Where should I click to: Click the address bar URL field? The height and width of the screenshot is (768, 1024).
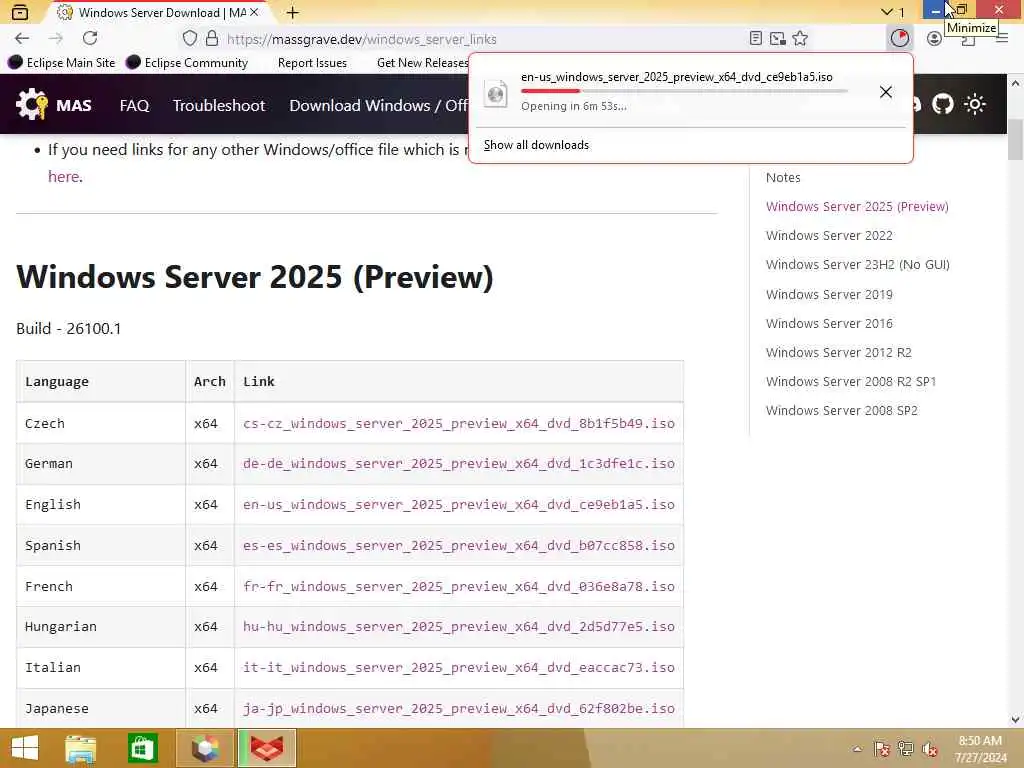coord(483,39)
